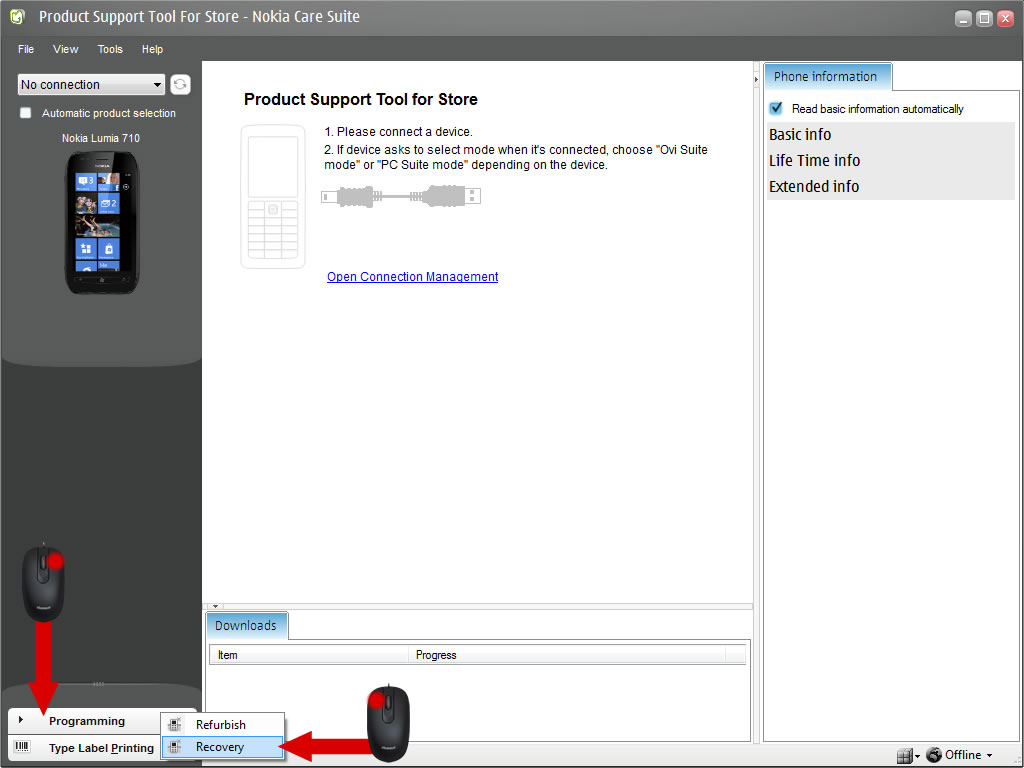Viewport: 1024px width, 768px height.
Task: Click the Nokia Care Suite title bar logo
Action: point(18,17)
